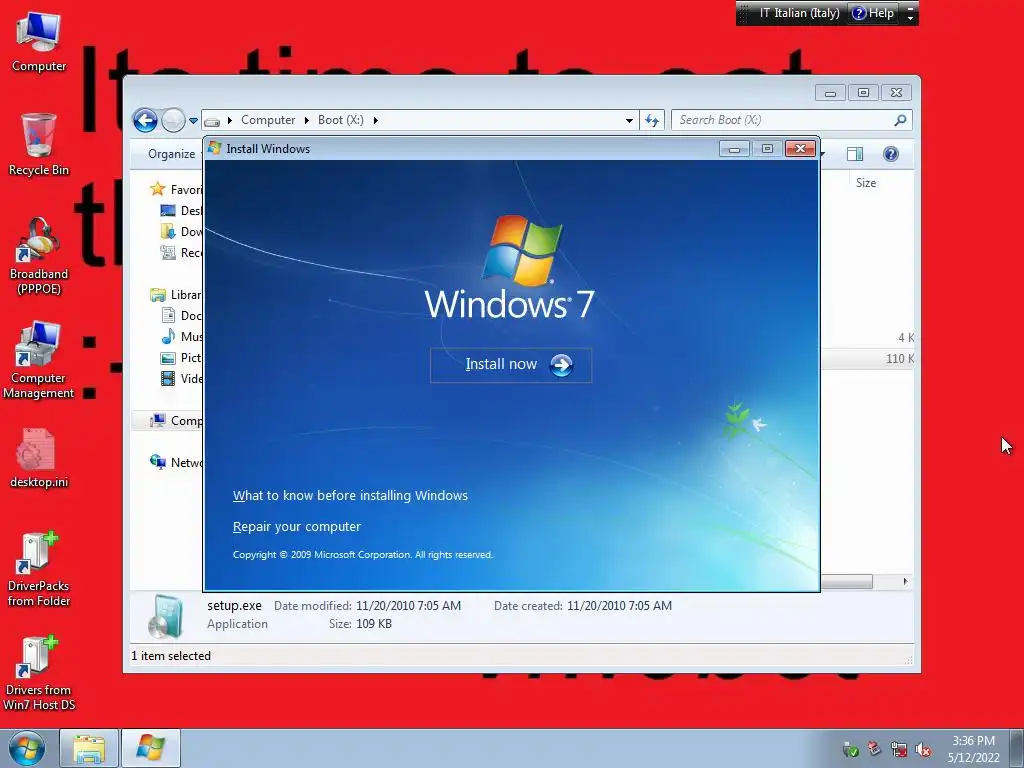Viewport: 1024px width, 768px height.
Task: Open recent pages dropdown arrow
Action: 193,121
